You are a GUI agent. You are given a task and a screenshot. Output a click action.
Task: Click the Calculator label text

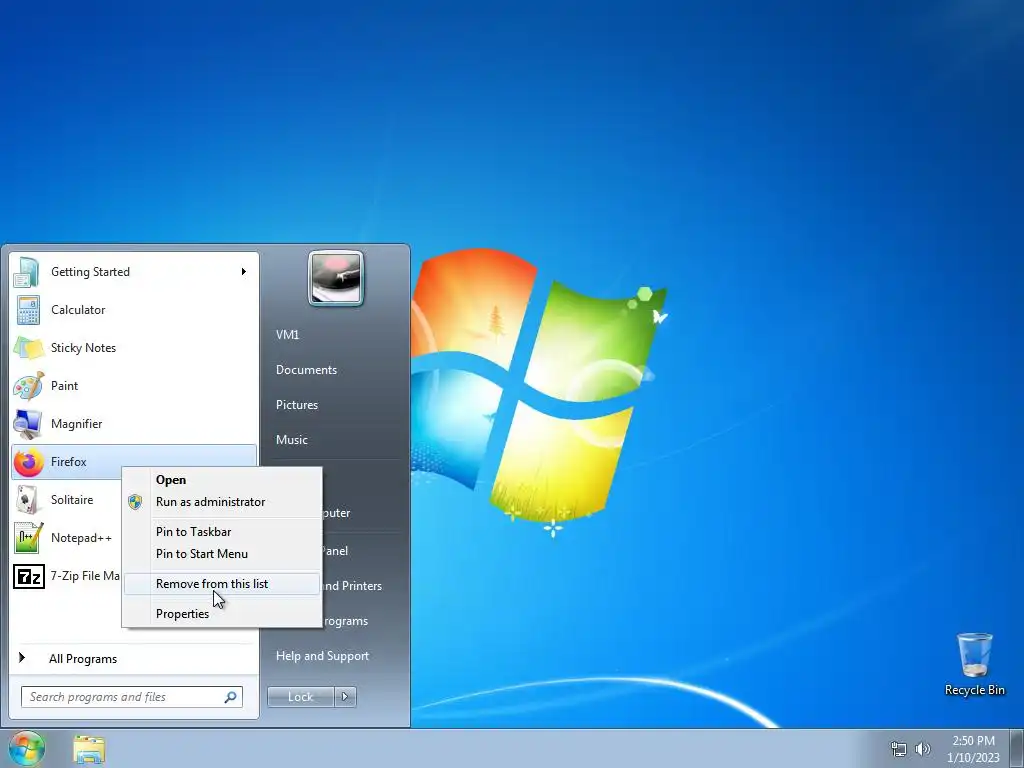tap(78, 310)
